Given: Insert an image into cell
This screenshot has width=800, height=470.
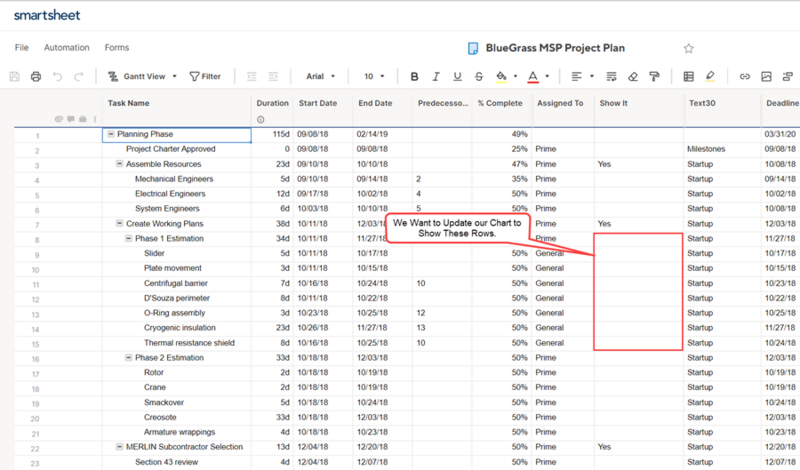Looking at the screenshot, I should (766, 77).
